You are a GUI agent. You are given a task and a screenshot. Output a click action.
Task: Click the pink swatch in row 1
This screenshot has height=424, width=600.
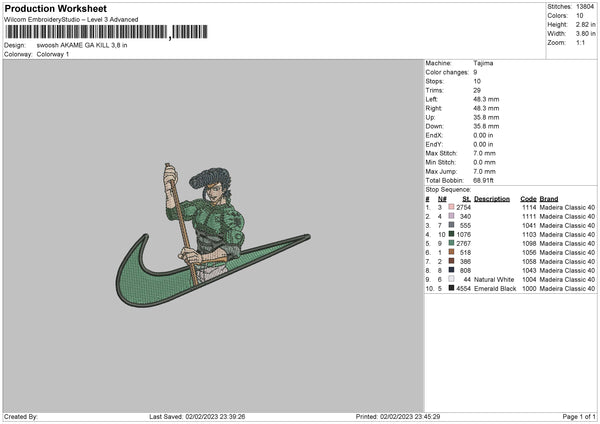pos(451,207)
